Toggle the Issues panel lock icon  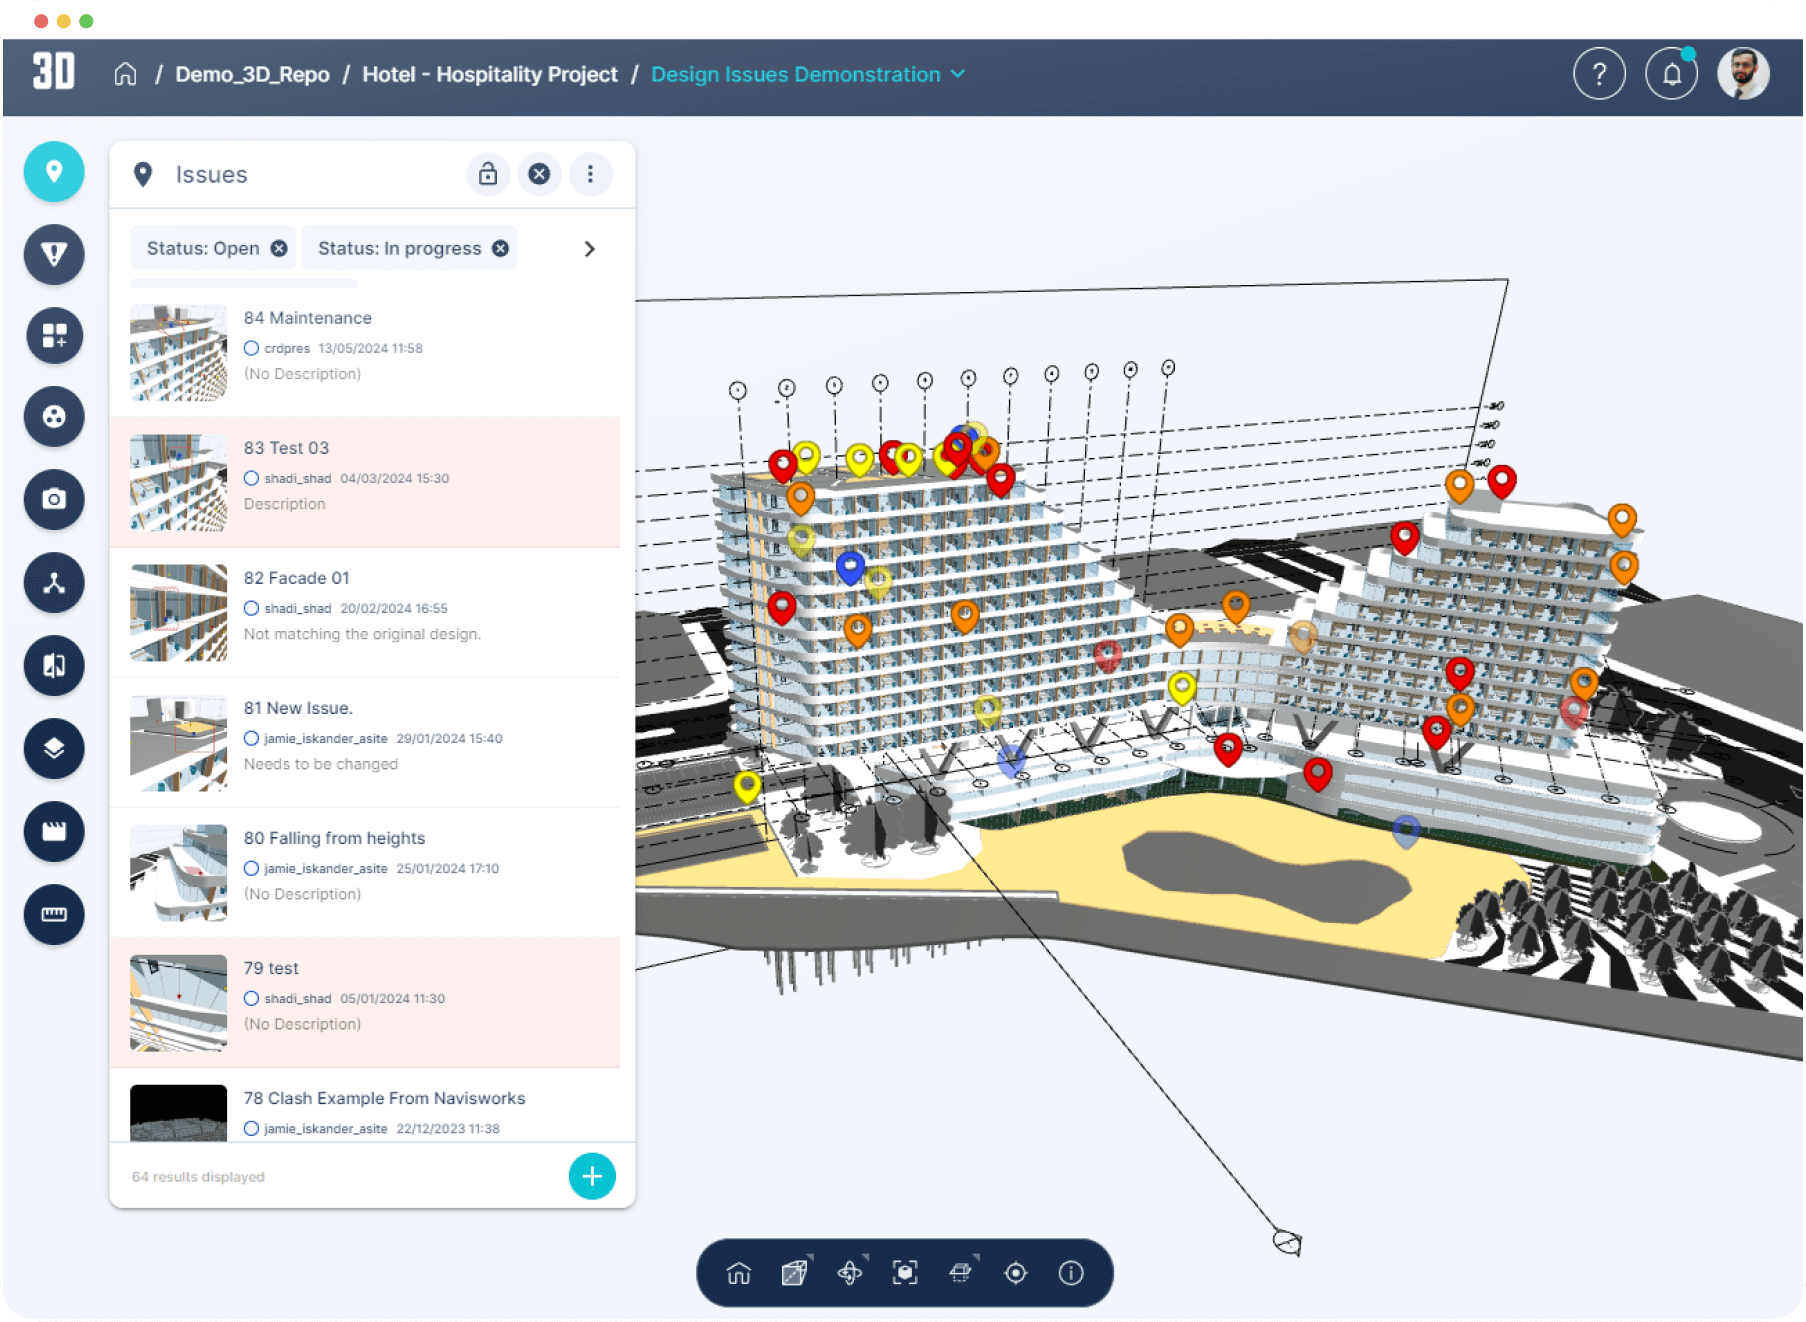point(488,174)
